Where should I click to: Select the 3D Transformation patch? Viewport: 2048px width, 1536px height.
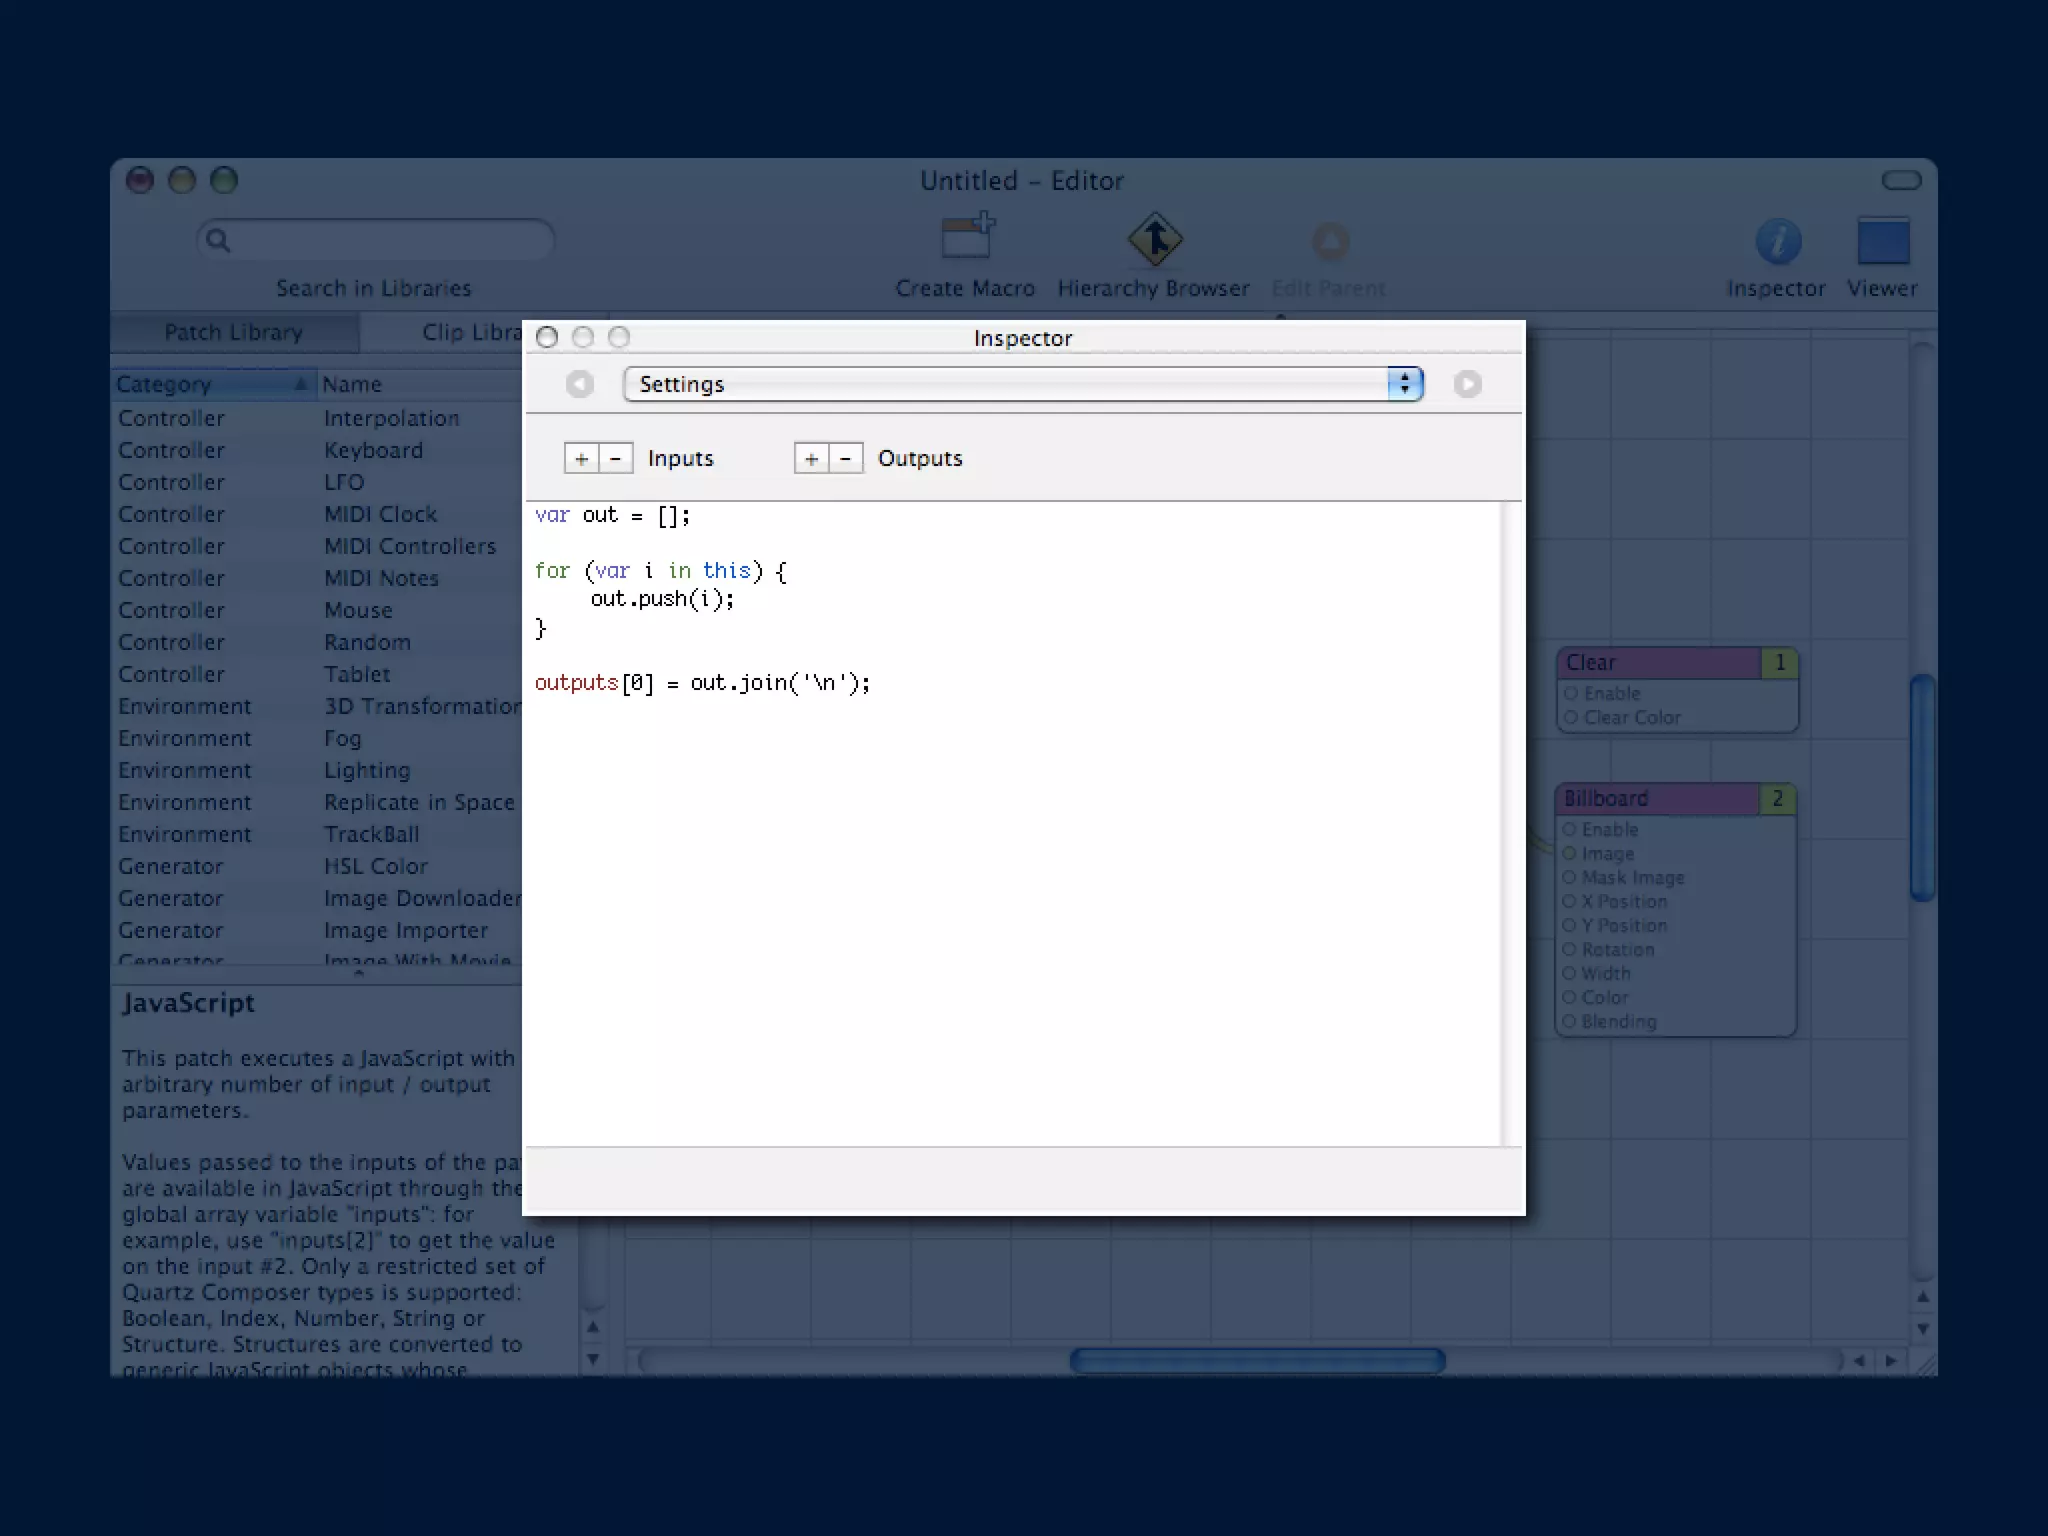[x=316, y=706]
